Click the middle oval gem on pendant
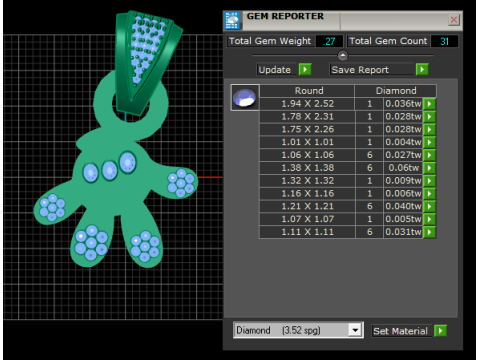Image resolution: width=480 pixels, height=360 pixels. point(110,170)
